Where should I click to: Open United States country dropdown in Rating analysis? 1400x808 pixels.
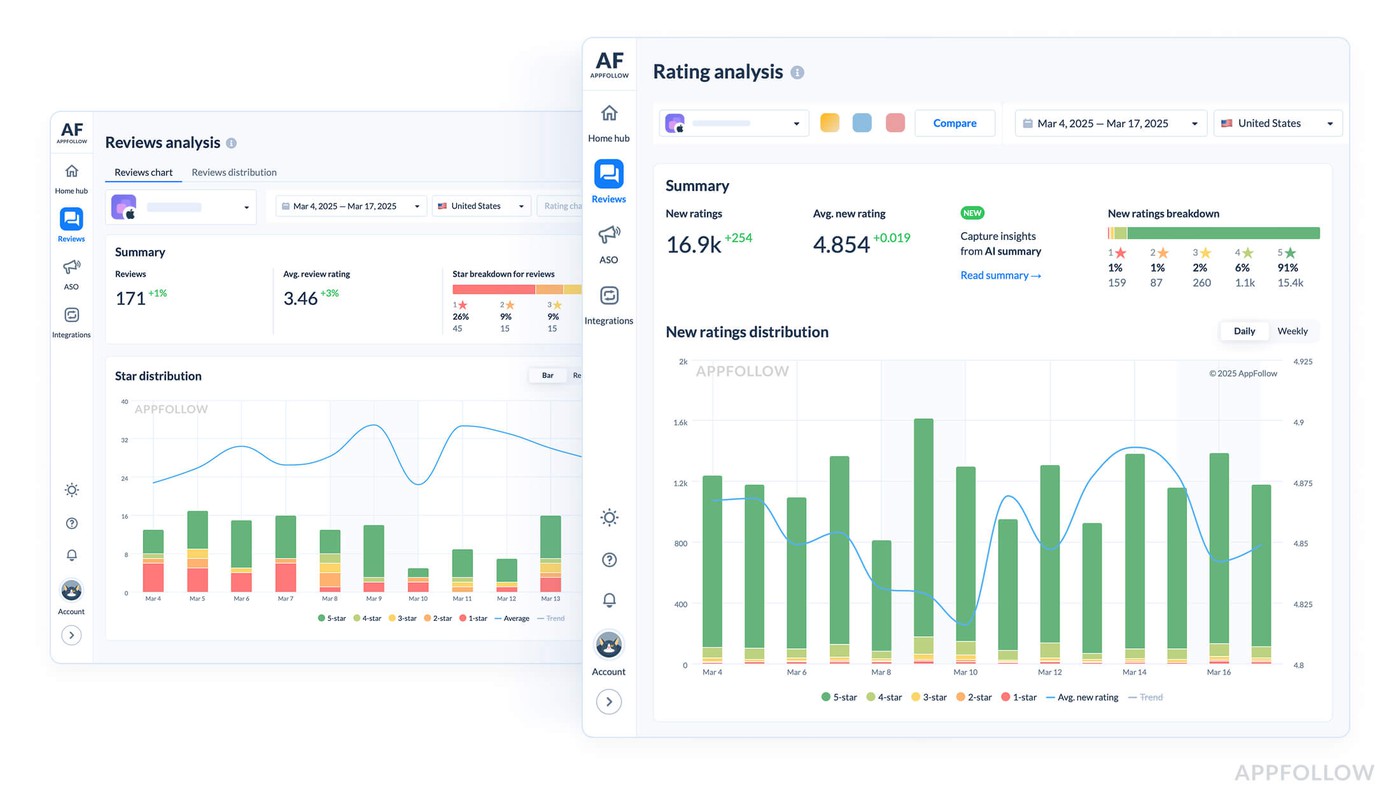pyautogui.click(x=1277, y=123)
